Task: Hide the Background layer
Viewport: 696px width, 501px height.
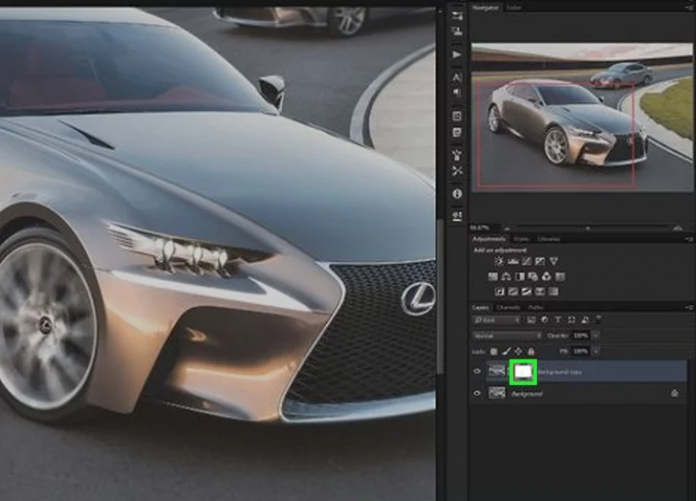Action: tap(476, 394)
